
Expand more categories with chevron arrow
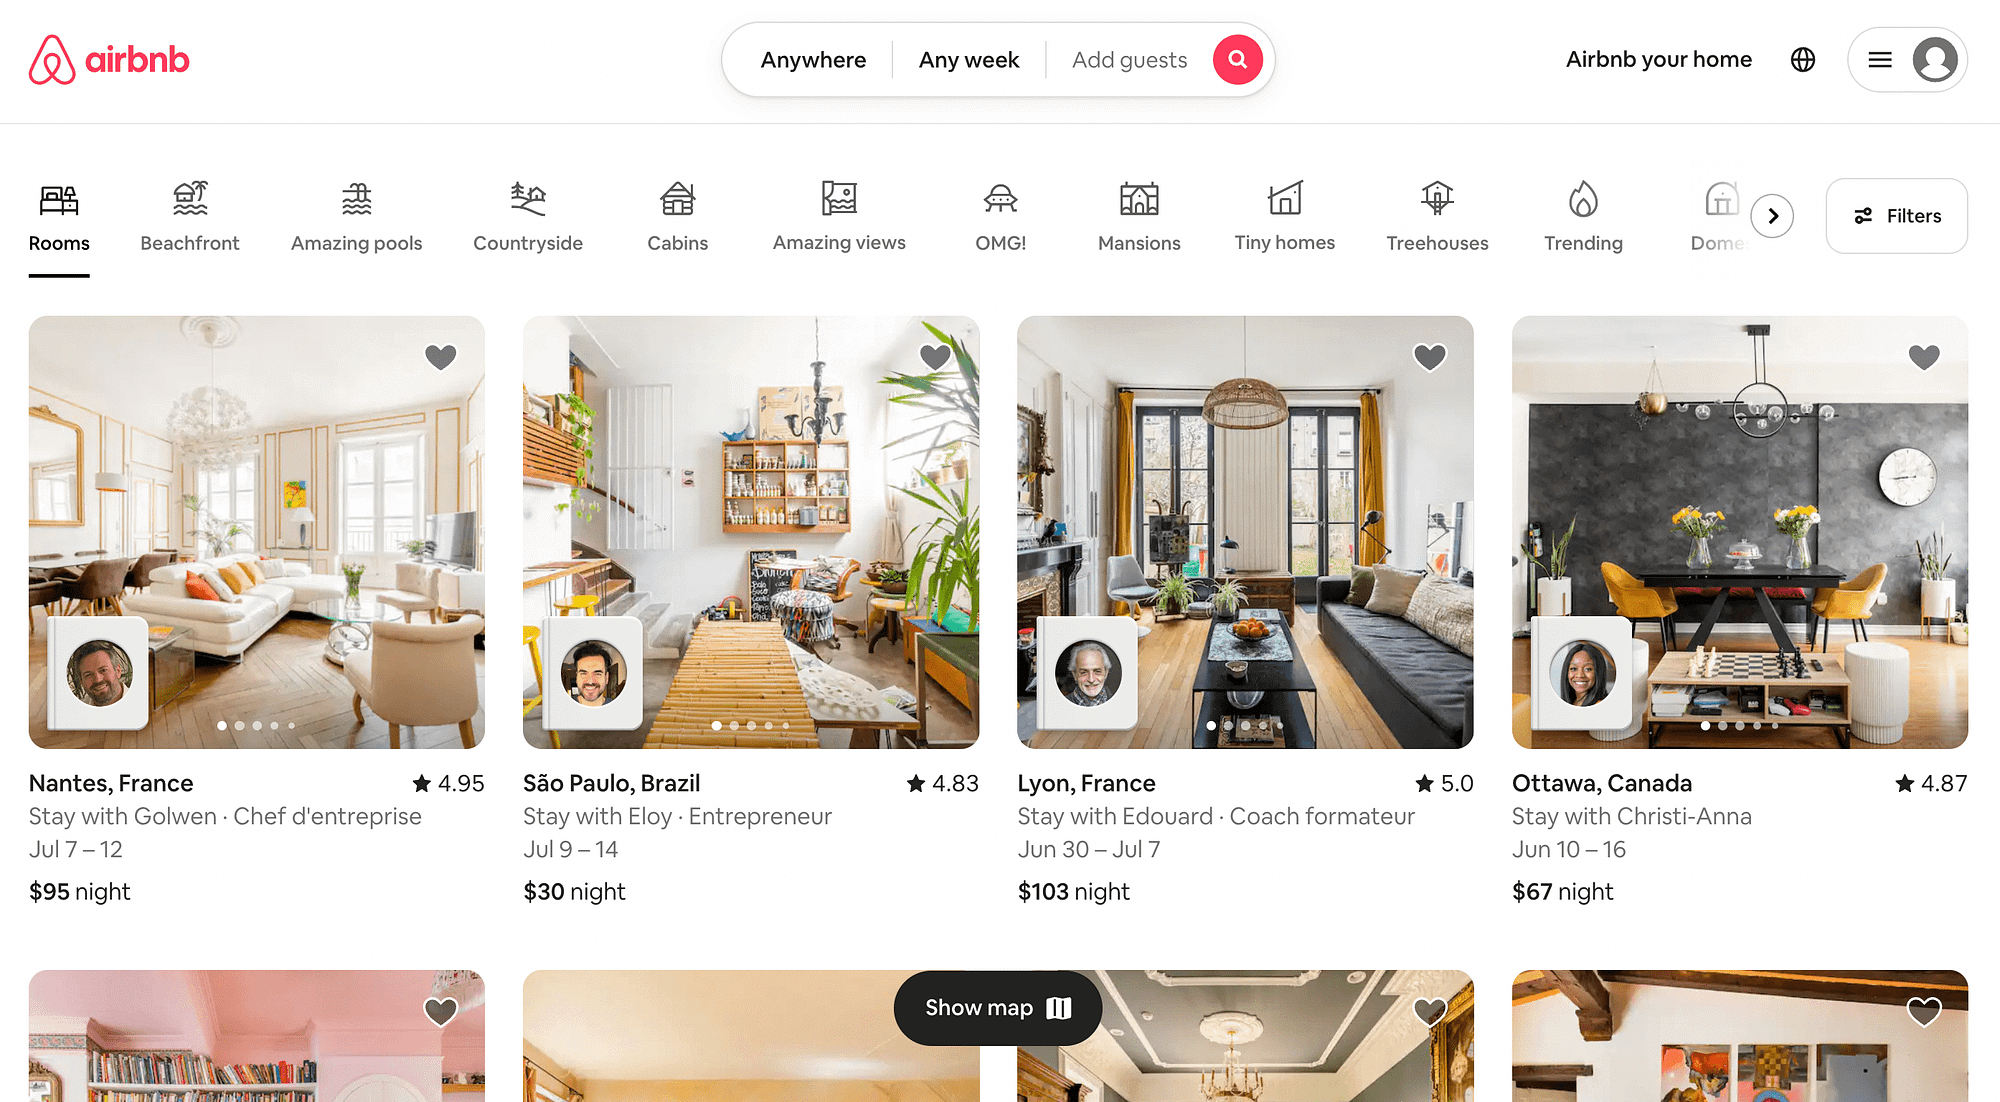pyautogui.click(x=1773, y=216)
